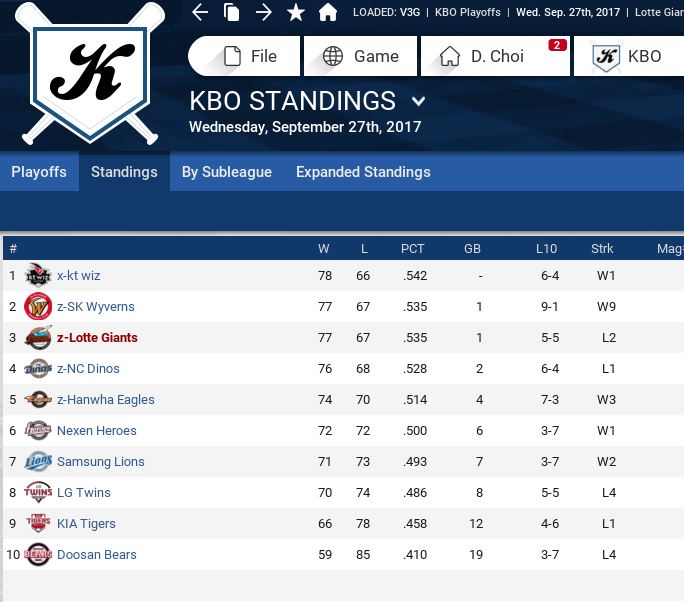Open the File menu
This screenshot has height=602, width=684.
pyautogui.click(x=245, y=56)
